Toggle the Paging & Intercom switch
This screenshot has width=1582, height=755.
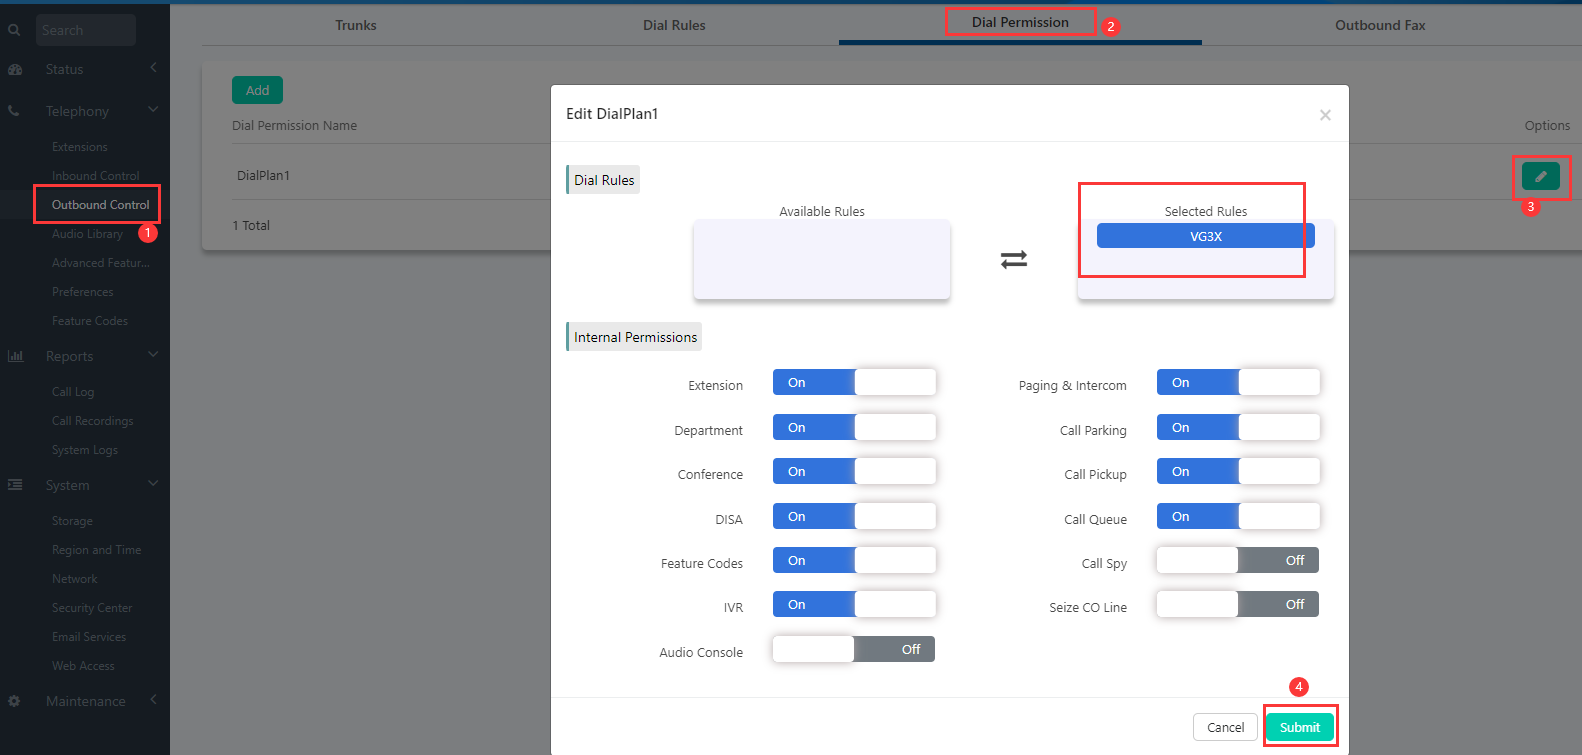pyautogui.click(x=1238, y=382)
